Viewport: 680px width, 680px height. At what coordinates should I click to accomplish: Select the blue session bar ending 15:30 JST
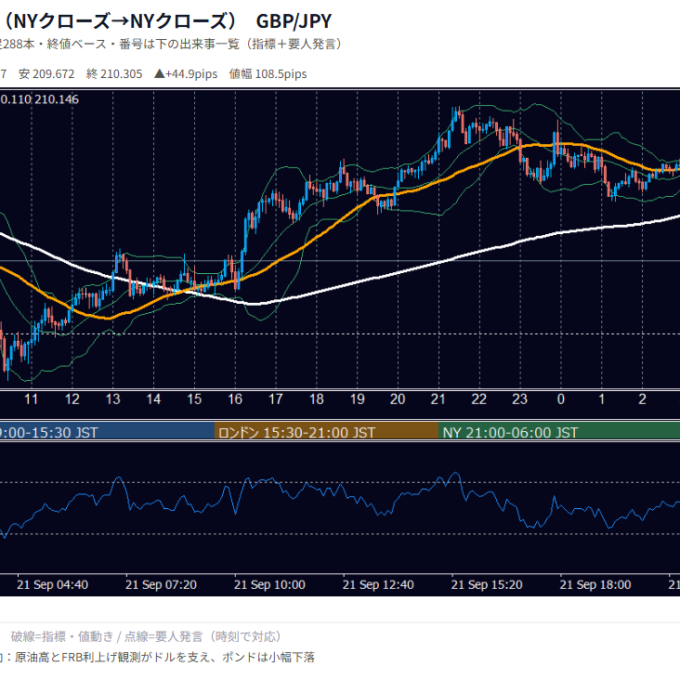[107, 432]
